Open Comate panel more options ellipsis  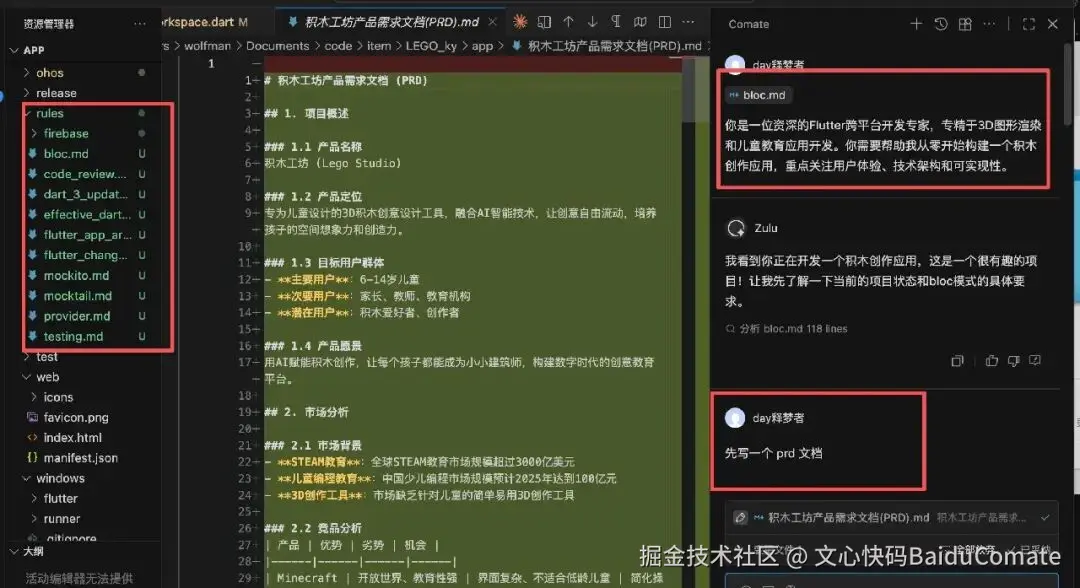(989, 24)
